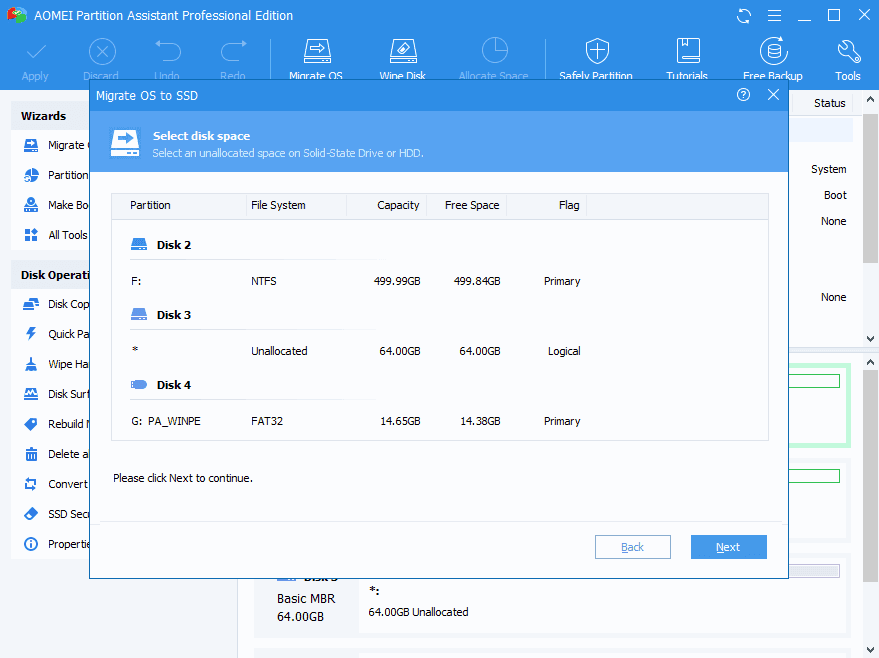Image resolution: width=879 pixels, height=658 pixels.
Task: Open the Tutorials toolbar icon
Action: [687, 51]
